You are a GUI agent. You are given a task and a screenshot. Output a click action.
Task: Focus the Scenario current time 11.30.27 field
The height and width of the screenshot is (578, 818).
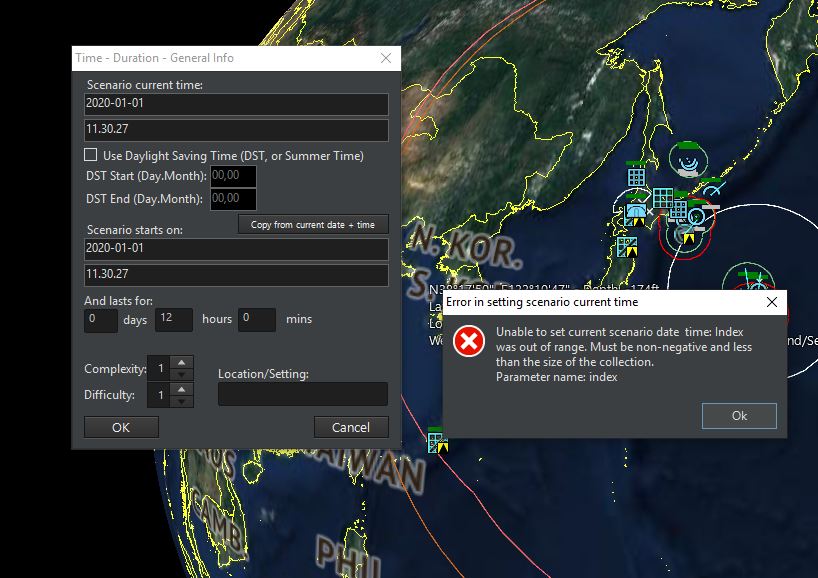pos(236,130)
